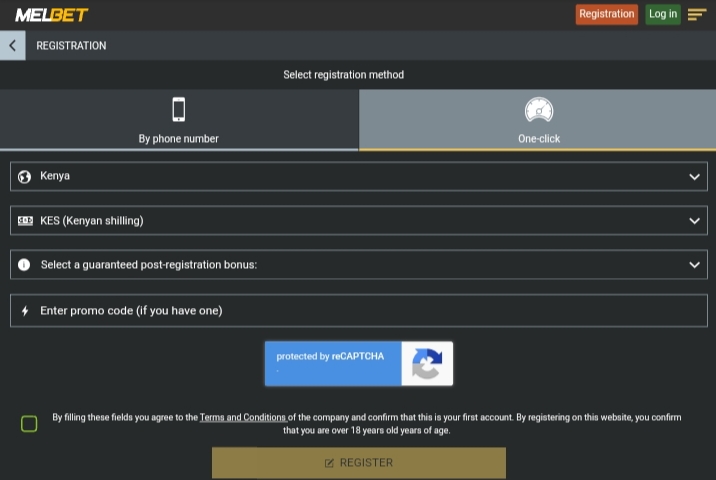The image size is (716, 480).
Task: Click the info icon beside bonus selector
Action: [24, 265]
